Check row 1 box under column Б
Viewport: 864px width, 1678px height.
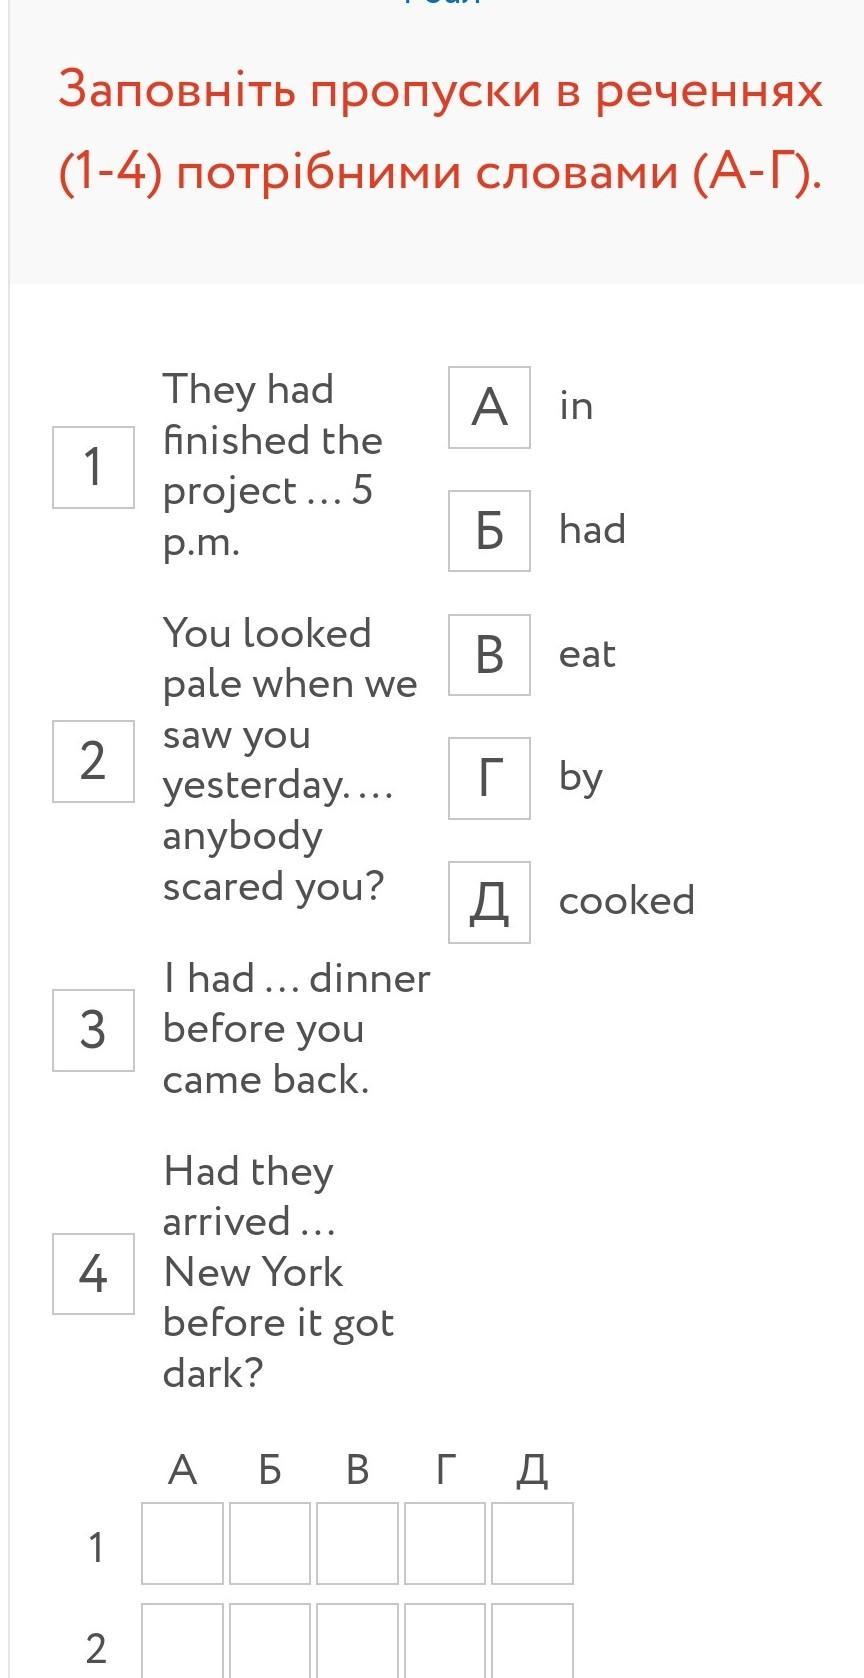270,1543
